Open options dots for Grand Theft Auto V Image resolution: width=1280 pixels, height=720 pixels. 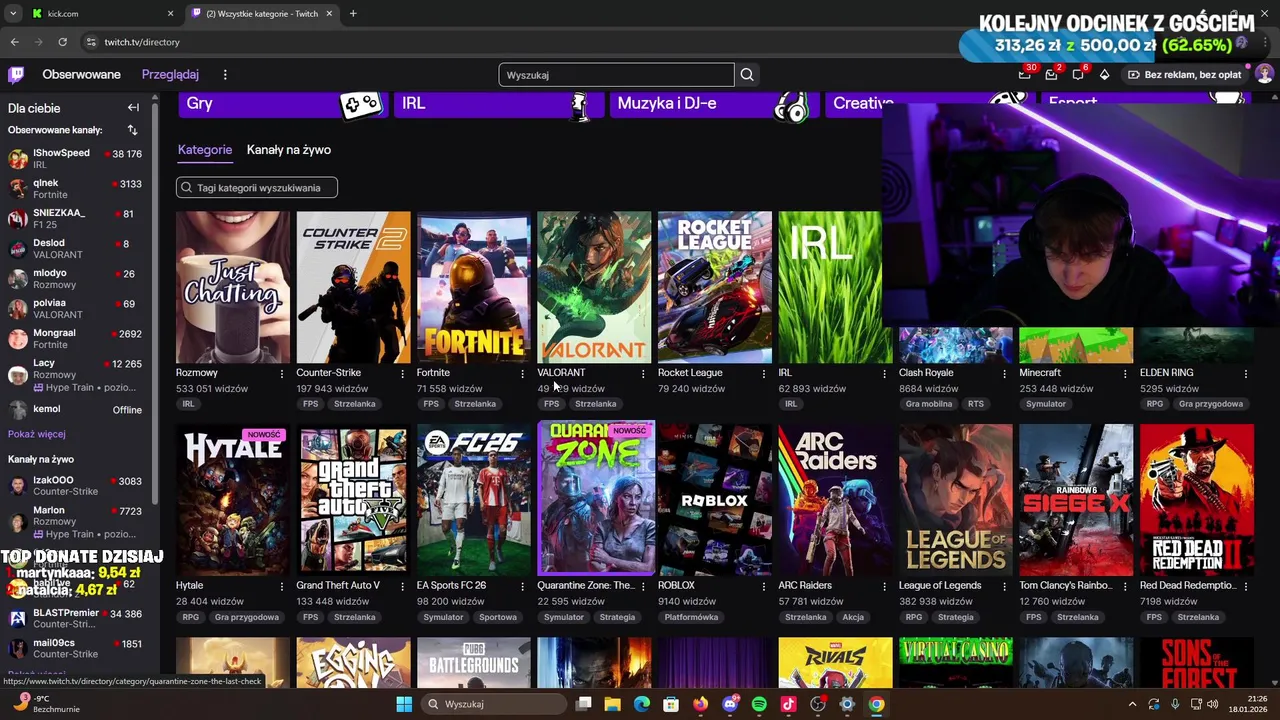click(402, 586)
